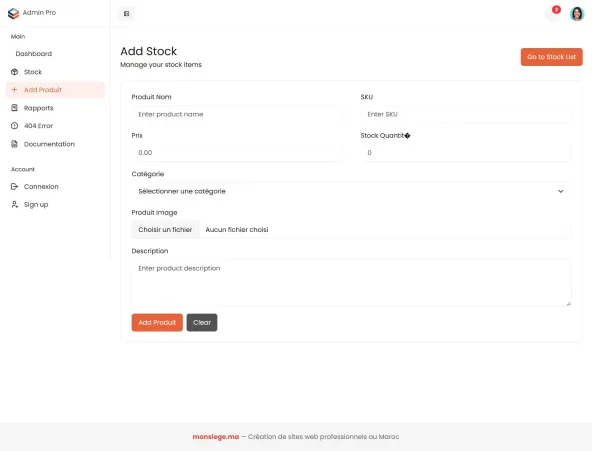
Task: Focus the Produit Nom input field
Action: coord(237,114)
